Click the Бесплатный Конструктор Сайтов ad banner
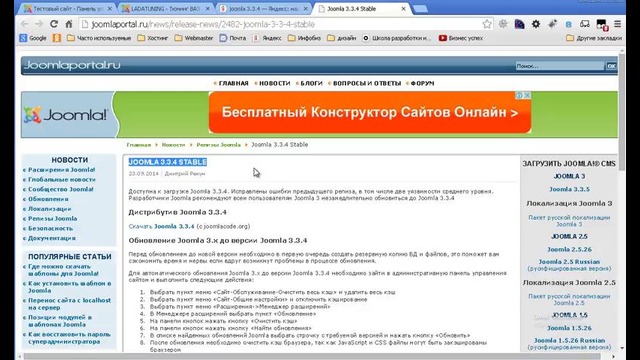The height and width of the screenshot is (360, 640). (x=370, y=113)
